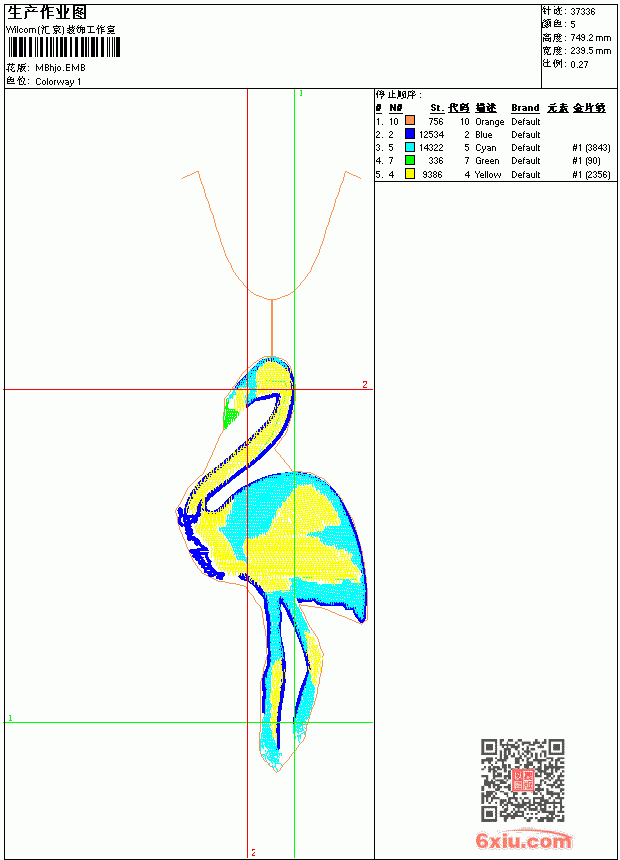Screen dimensions: 620x860
Task: Click the yellow color swatch
Action: [x=409, y=174]
